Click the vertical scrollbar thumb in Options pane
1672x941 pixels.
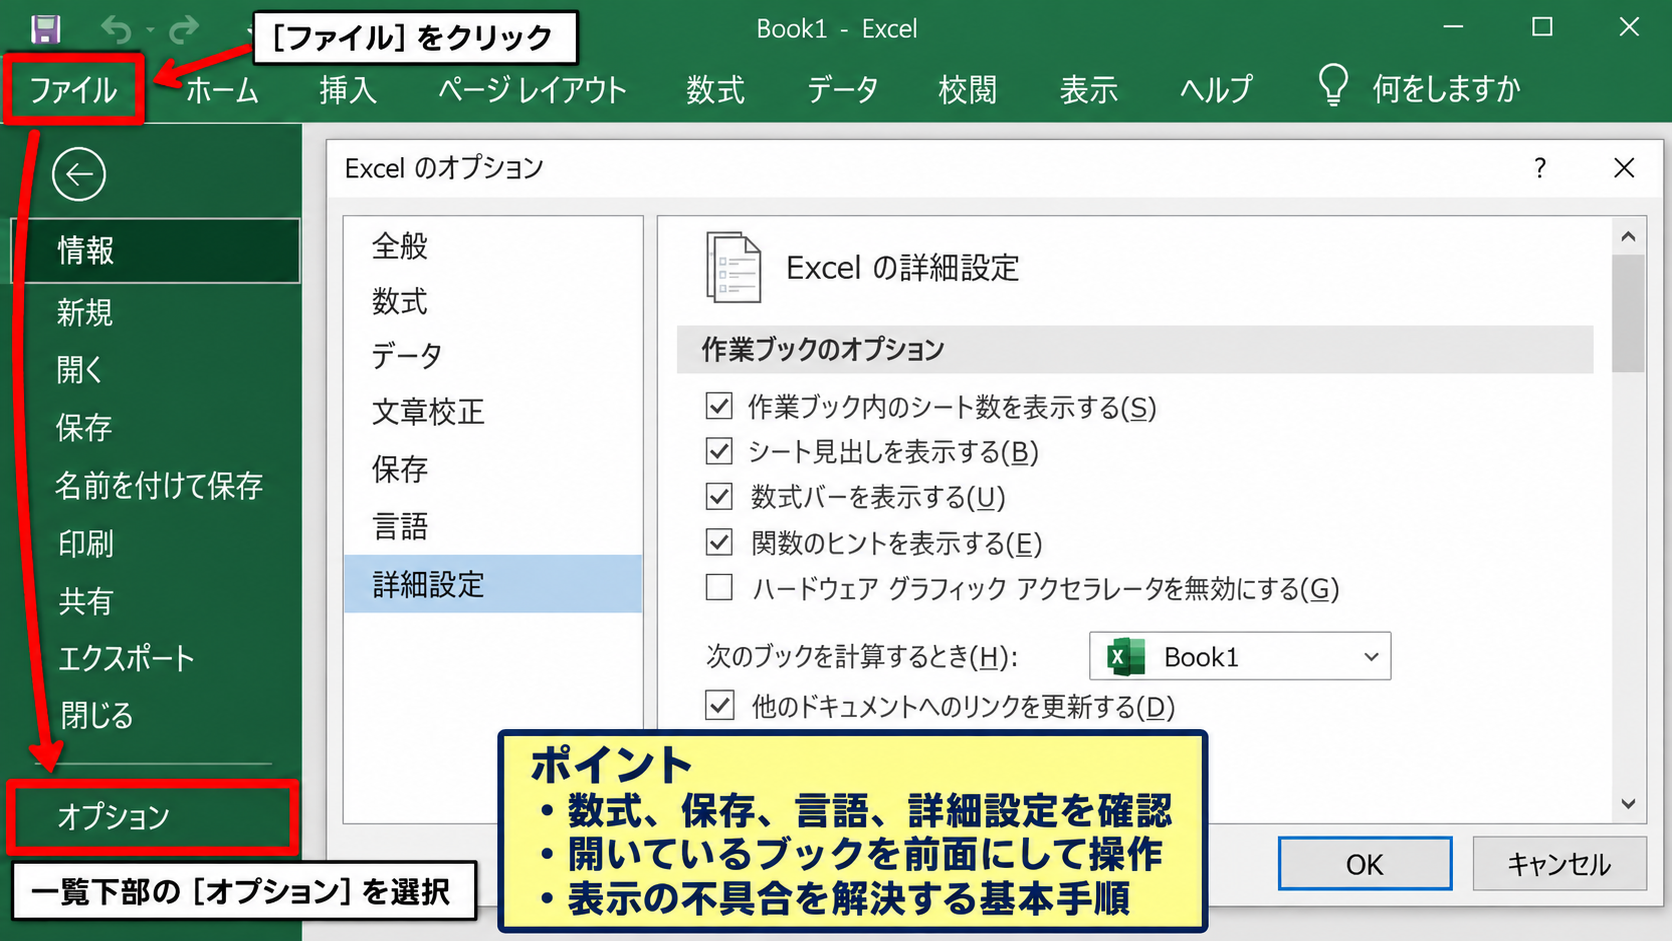(x=1628, y=313)
